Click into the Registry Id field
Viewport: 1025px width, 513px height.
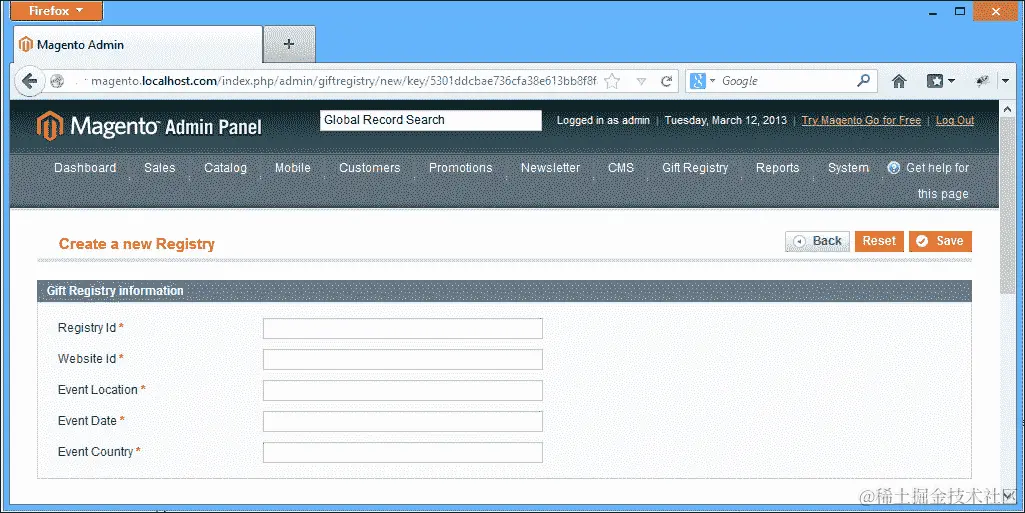403,328
